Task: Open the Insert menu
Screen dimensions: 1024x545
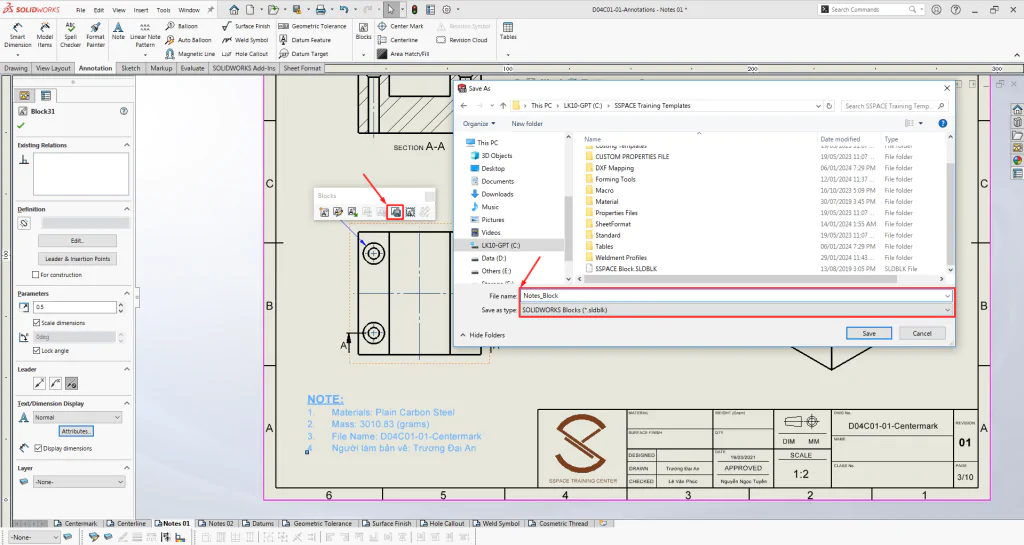Action: coord(141,10)
